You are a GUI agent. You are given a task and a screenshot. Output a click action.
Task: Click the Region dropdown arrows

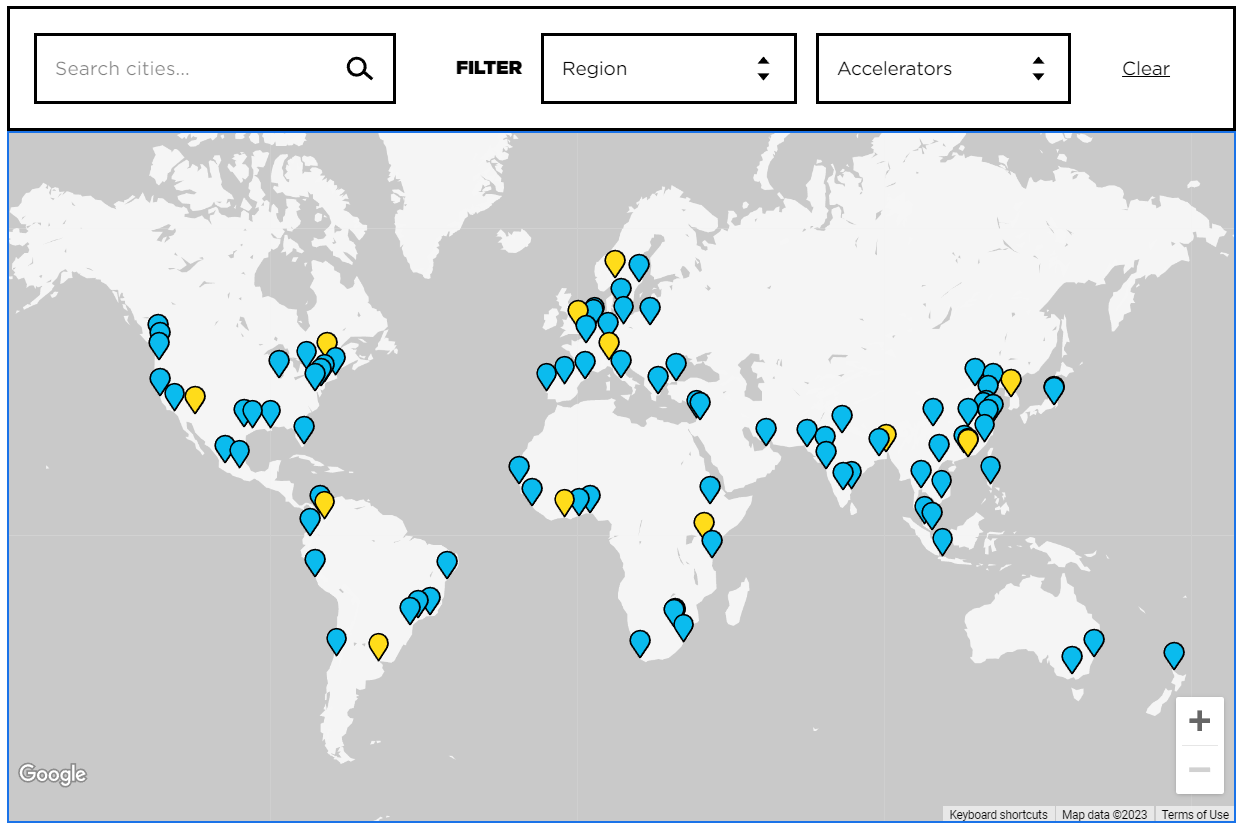click(x=763, y=69)
